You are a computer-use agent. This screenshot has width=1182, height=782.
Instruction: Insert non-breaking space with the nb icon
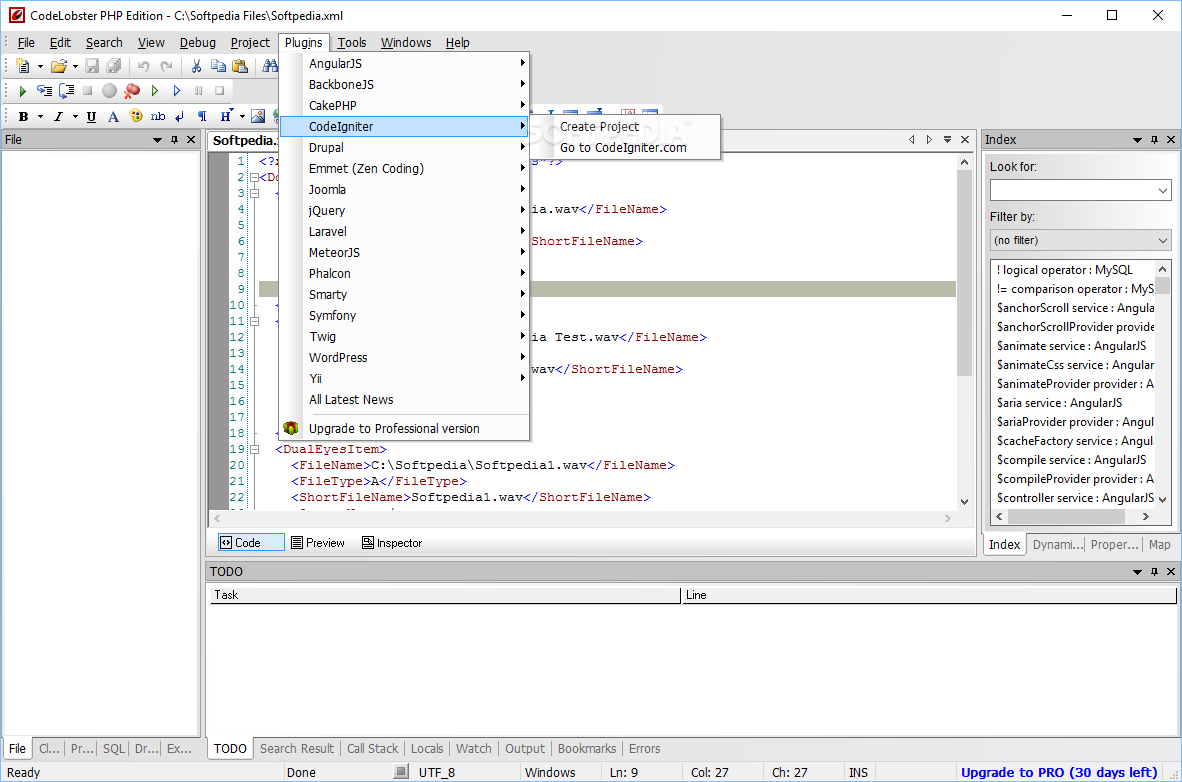click(158, 116)
